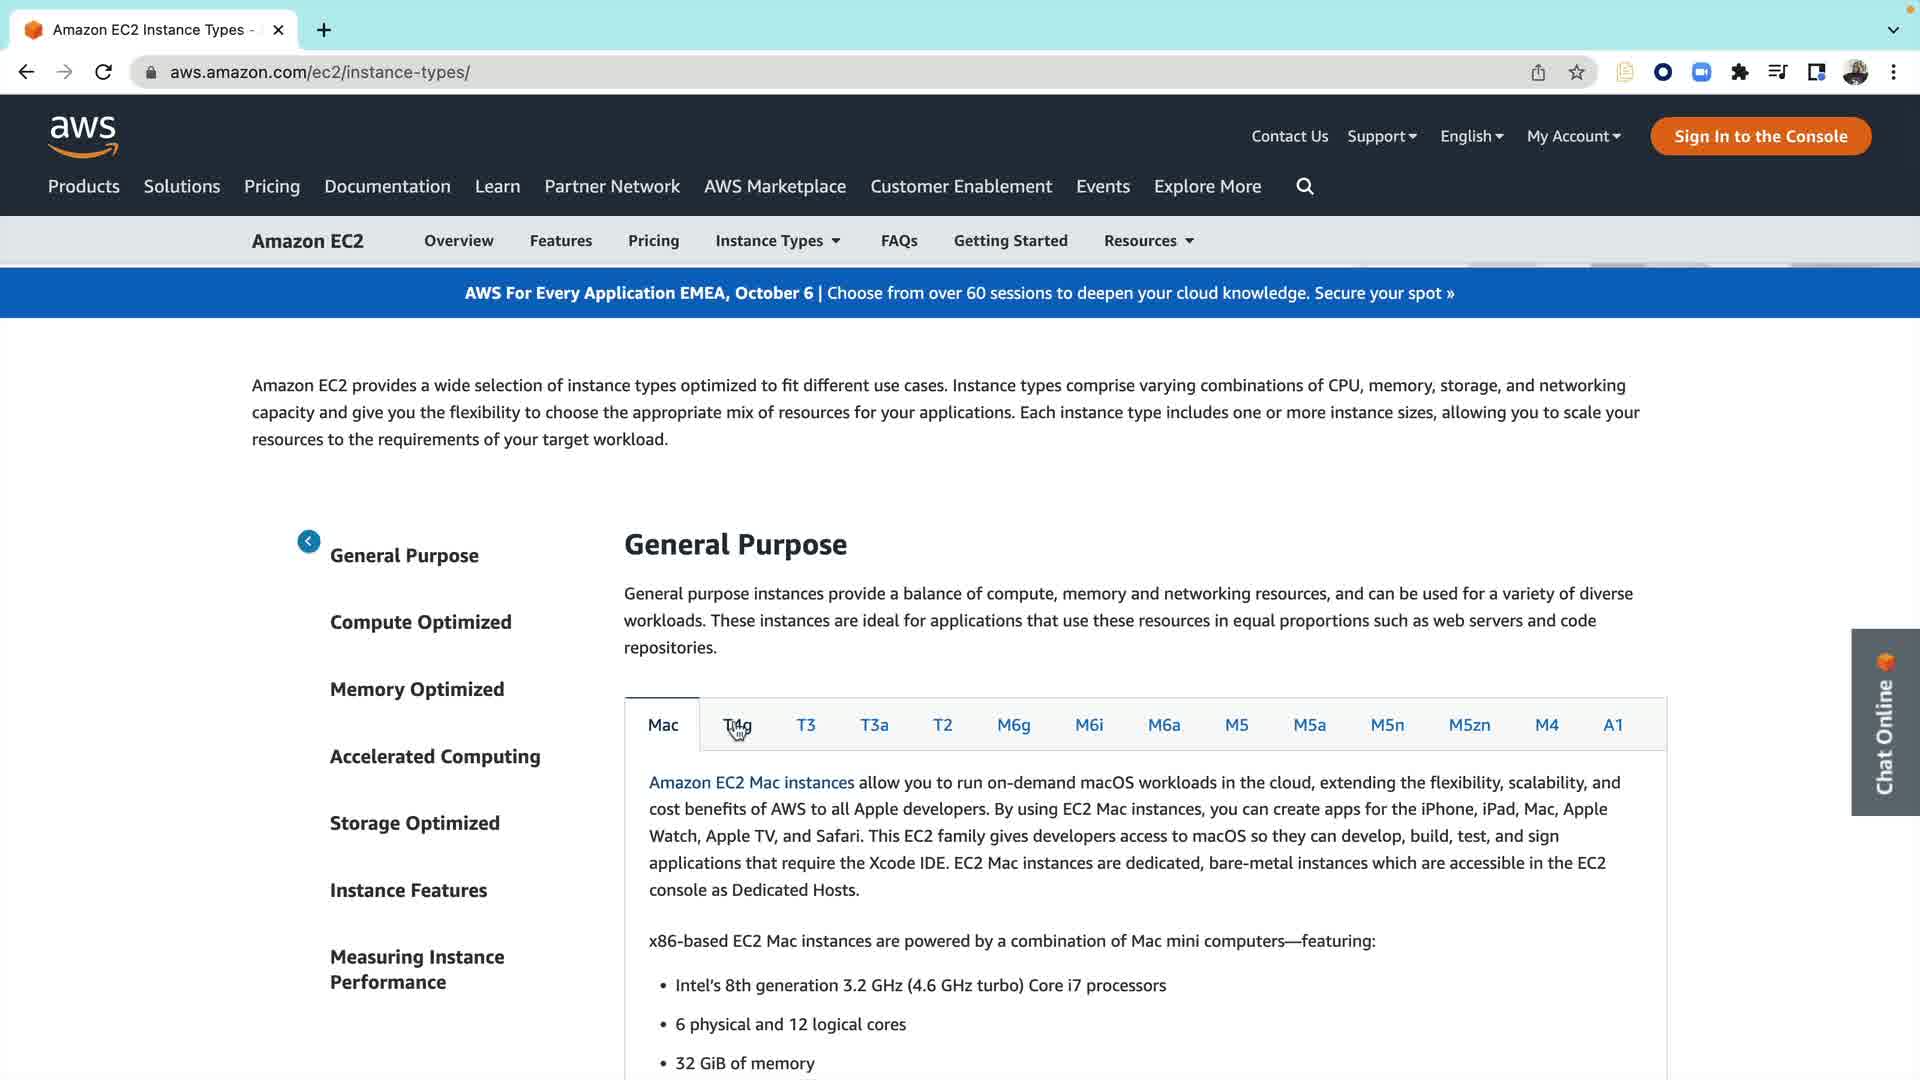
Task: Open the English language dropdown
Action: point(1471,136)
